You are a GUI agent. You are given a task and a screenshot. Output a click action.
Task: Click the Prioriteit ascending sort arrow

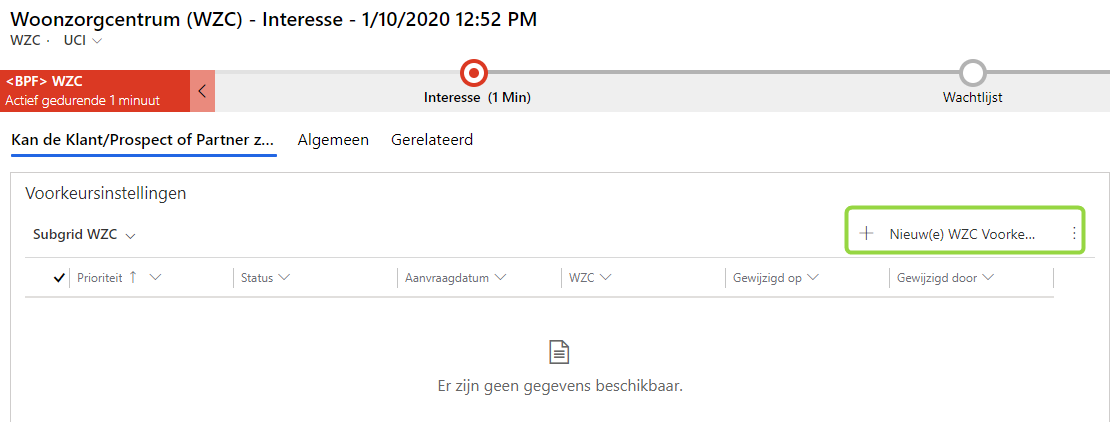coord(132,277)
